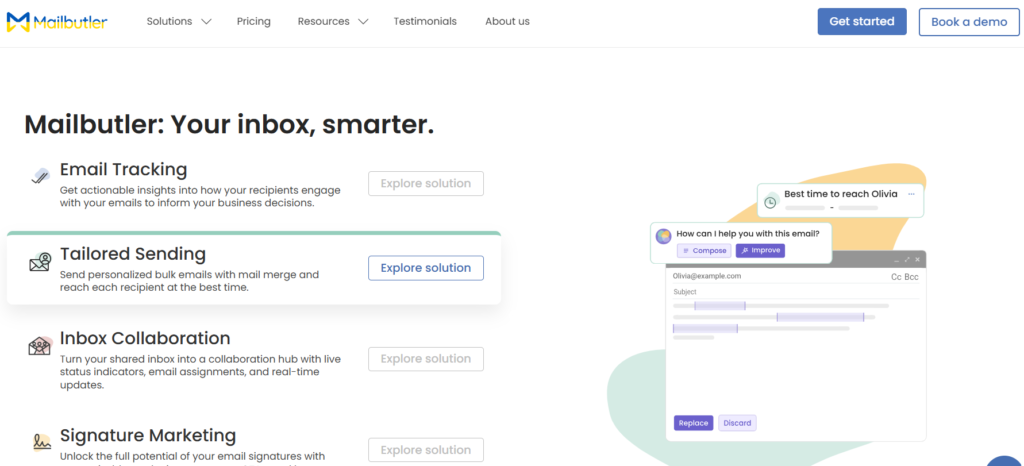Click the colorful AI assistant avatar
1024x466 pixels.
click(664, 236)
